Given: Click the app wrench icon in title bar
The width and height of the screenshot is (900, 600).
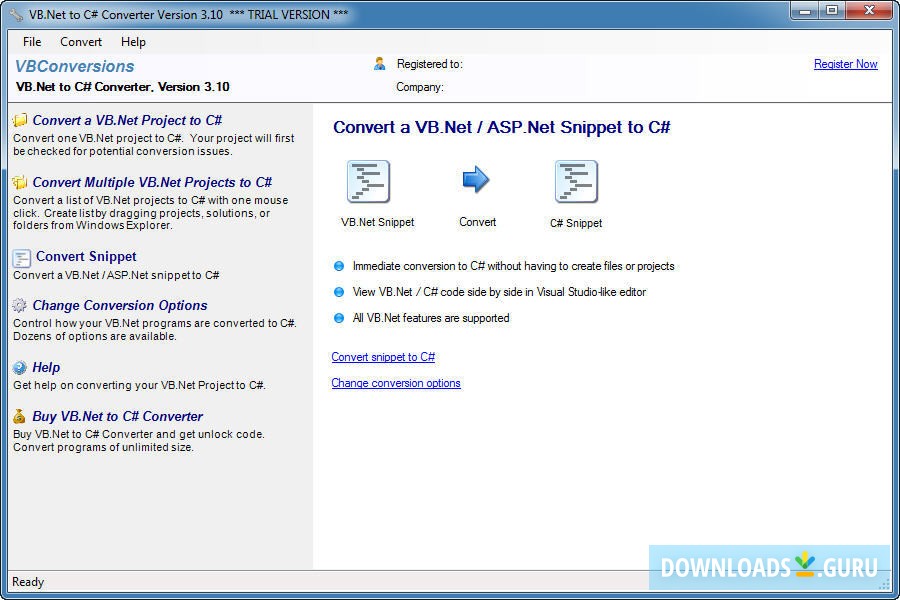Looking at the screenshot, I should [17, 14].
